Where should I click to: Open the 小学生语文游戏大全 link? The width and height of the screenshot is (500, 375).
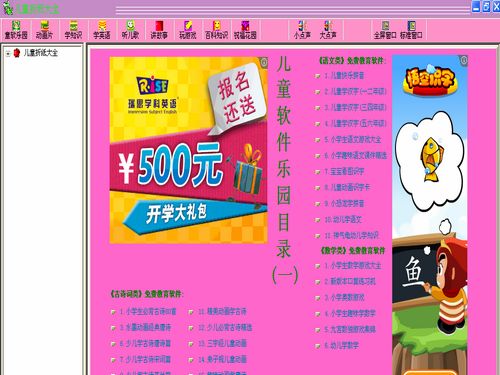click(353, 139)
